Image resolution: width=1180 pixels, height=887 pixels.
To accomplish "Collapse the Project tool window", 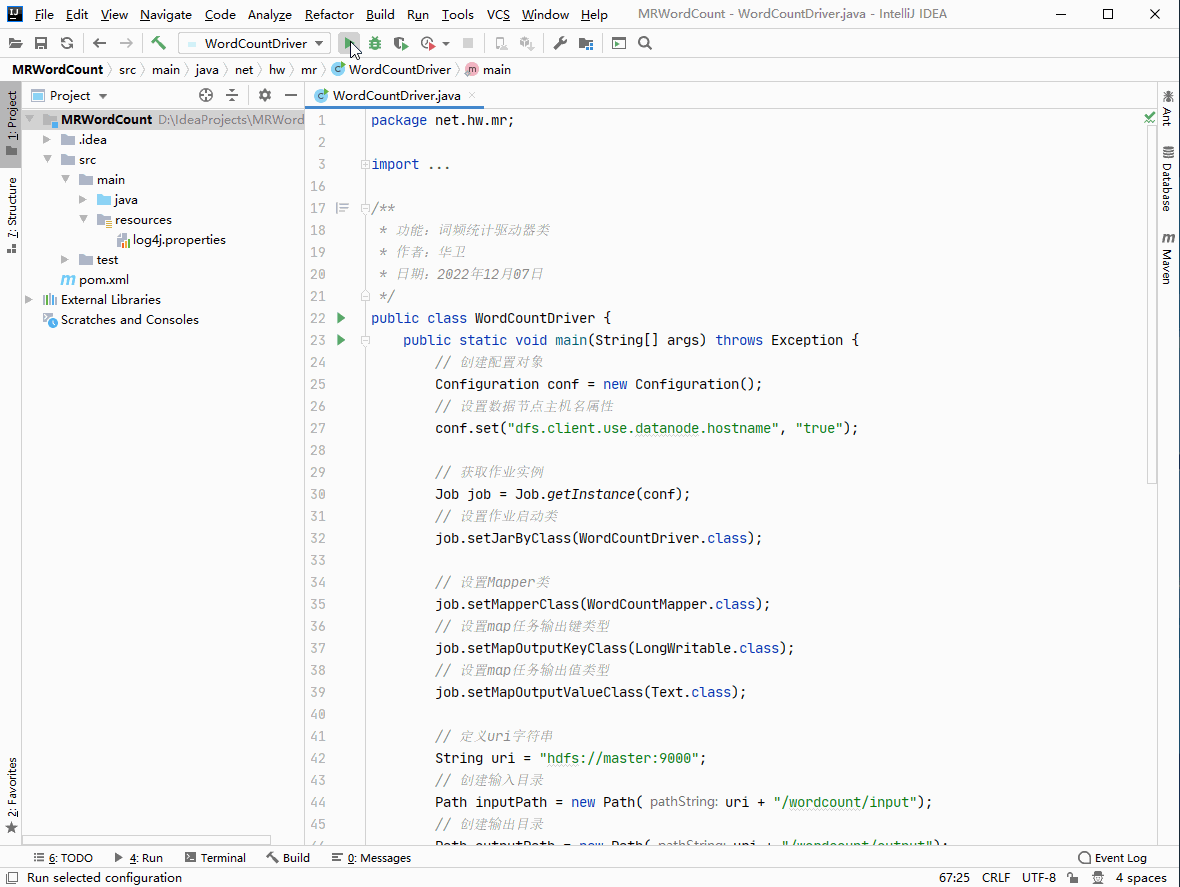I will click(291, 95).
